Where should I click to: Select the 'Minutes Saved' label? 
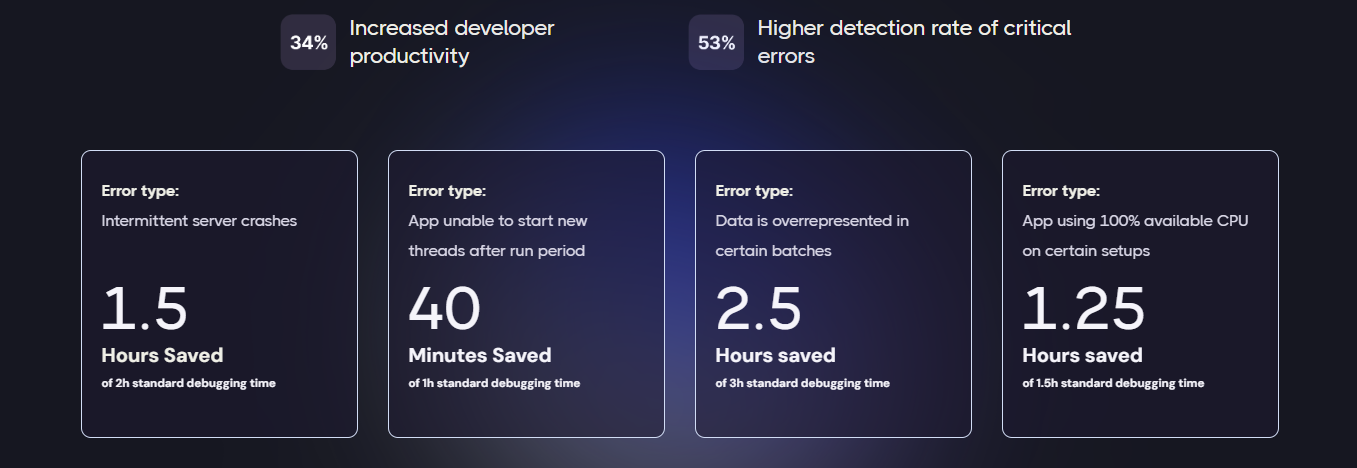479,355
